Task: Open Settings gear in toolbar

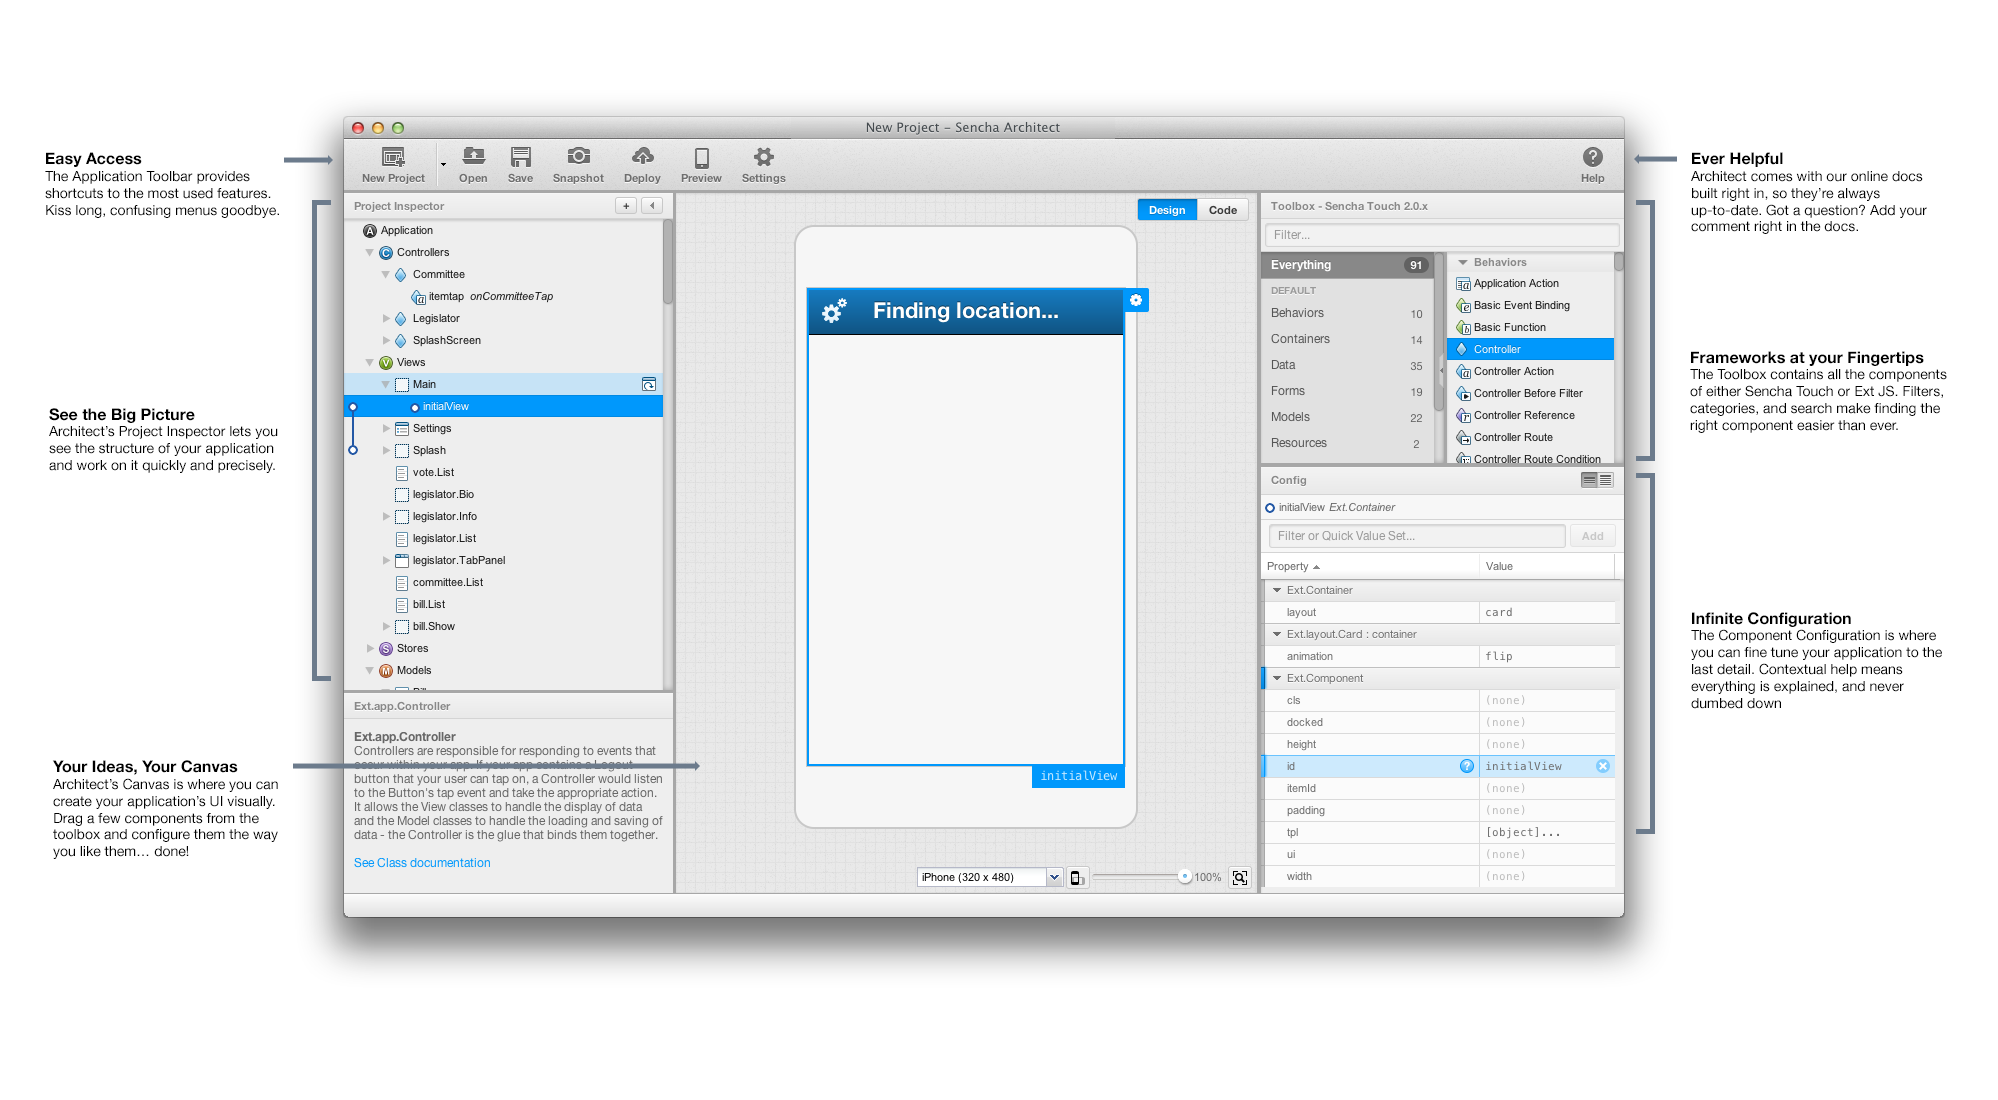Action: [763, 157]
